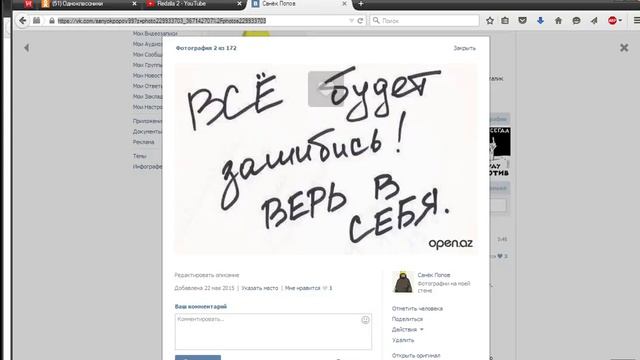Click Реклама in the background sidebar
The height and width of the screenshot is (360, 640).
point(143,142)
